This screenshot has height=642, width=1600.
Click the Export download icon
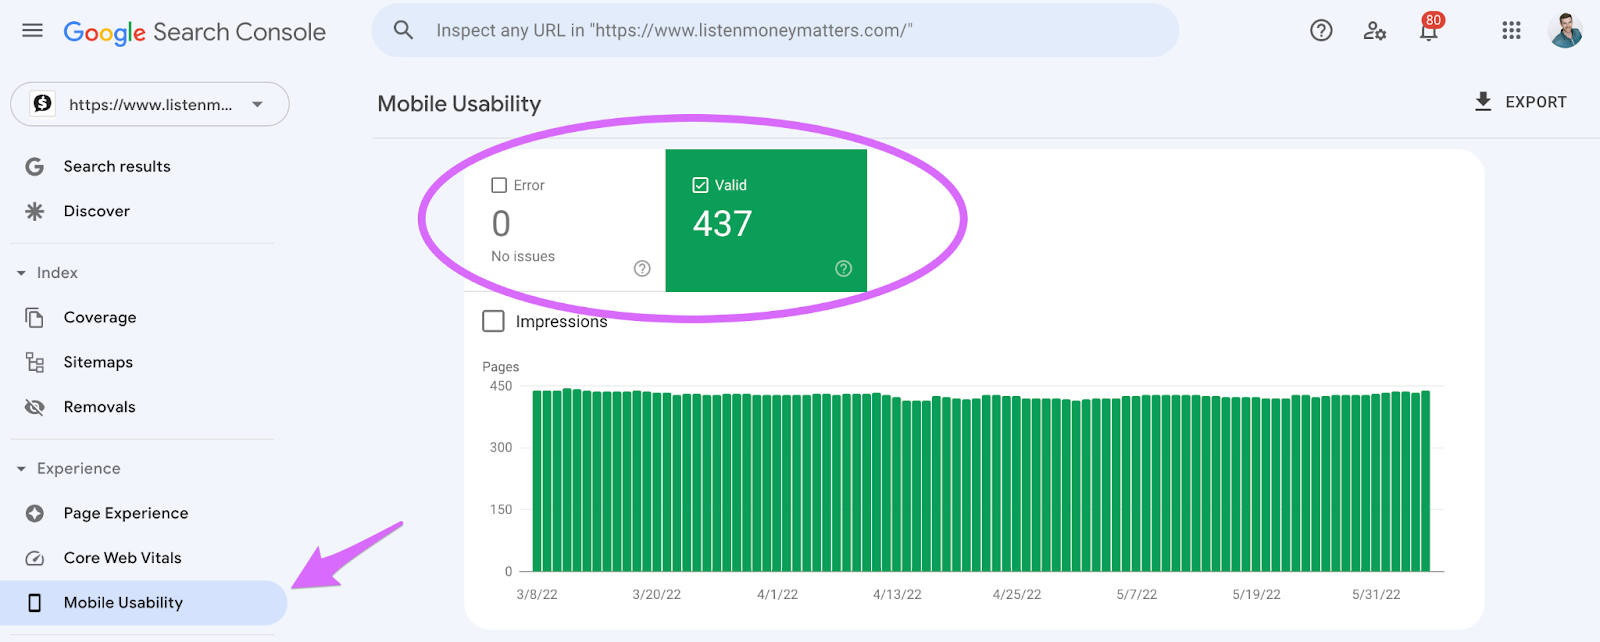[x=1483, y=101]
